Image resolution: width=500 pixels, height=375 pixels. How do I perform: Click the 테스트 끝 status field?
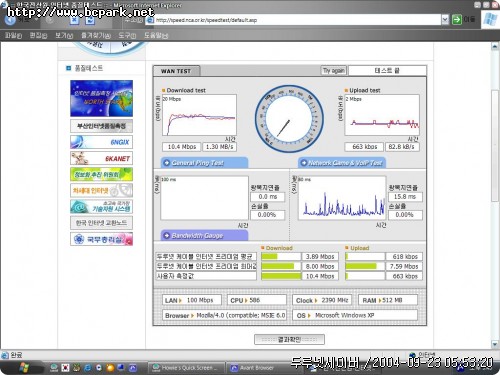tap(387, 71)
